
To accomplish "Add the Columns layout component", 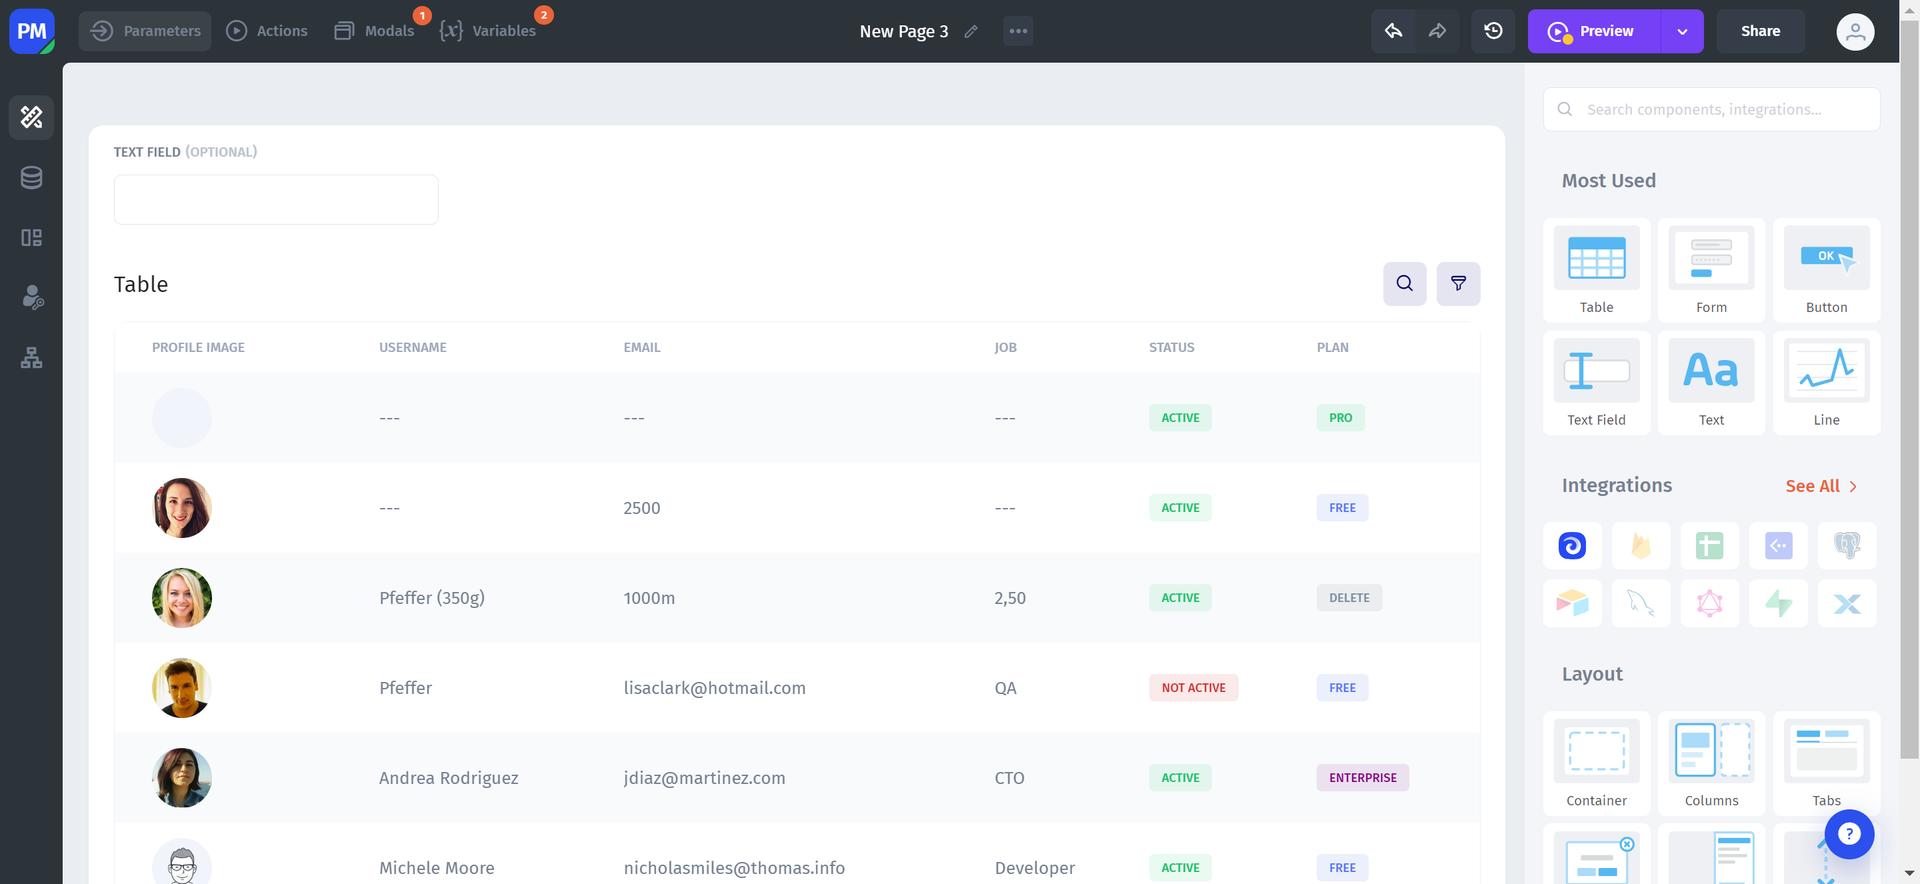I will coord(1712,764).
